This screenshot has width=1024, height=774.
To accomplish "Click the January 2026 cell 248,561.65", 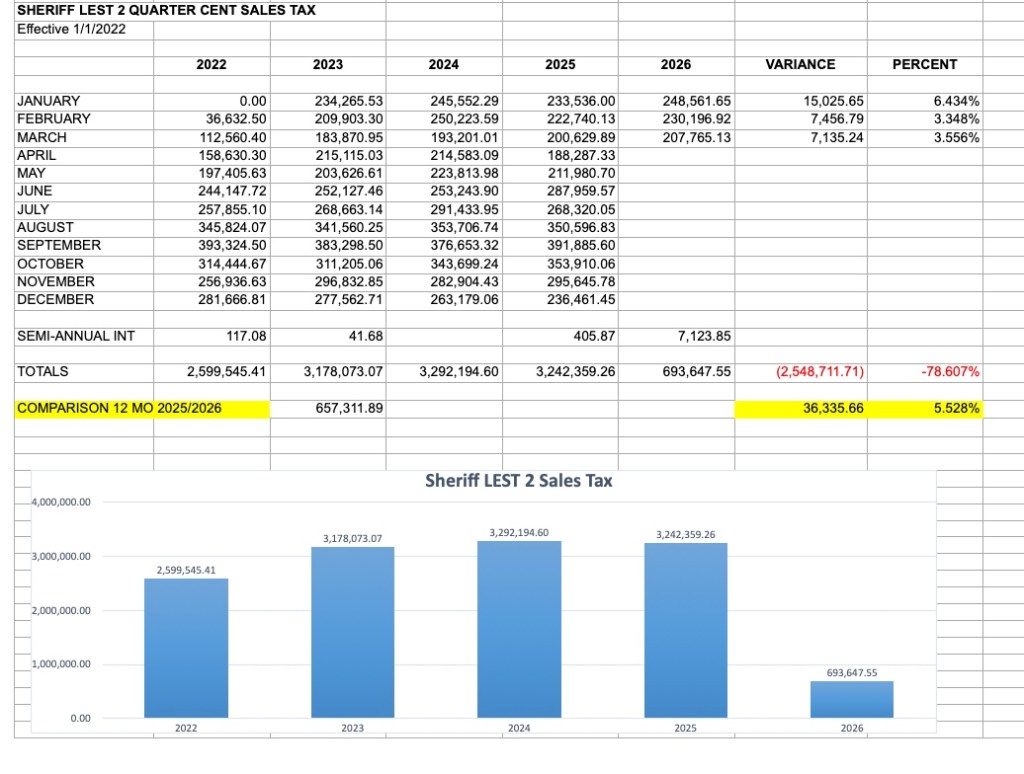I will pos(696,101).
